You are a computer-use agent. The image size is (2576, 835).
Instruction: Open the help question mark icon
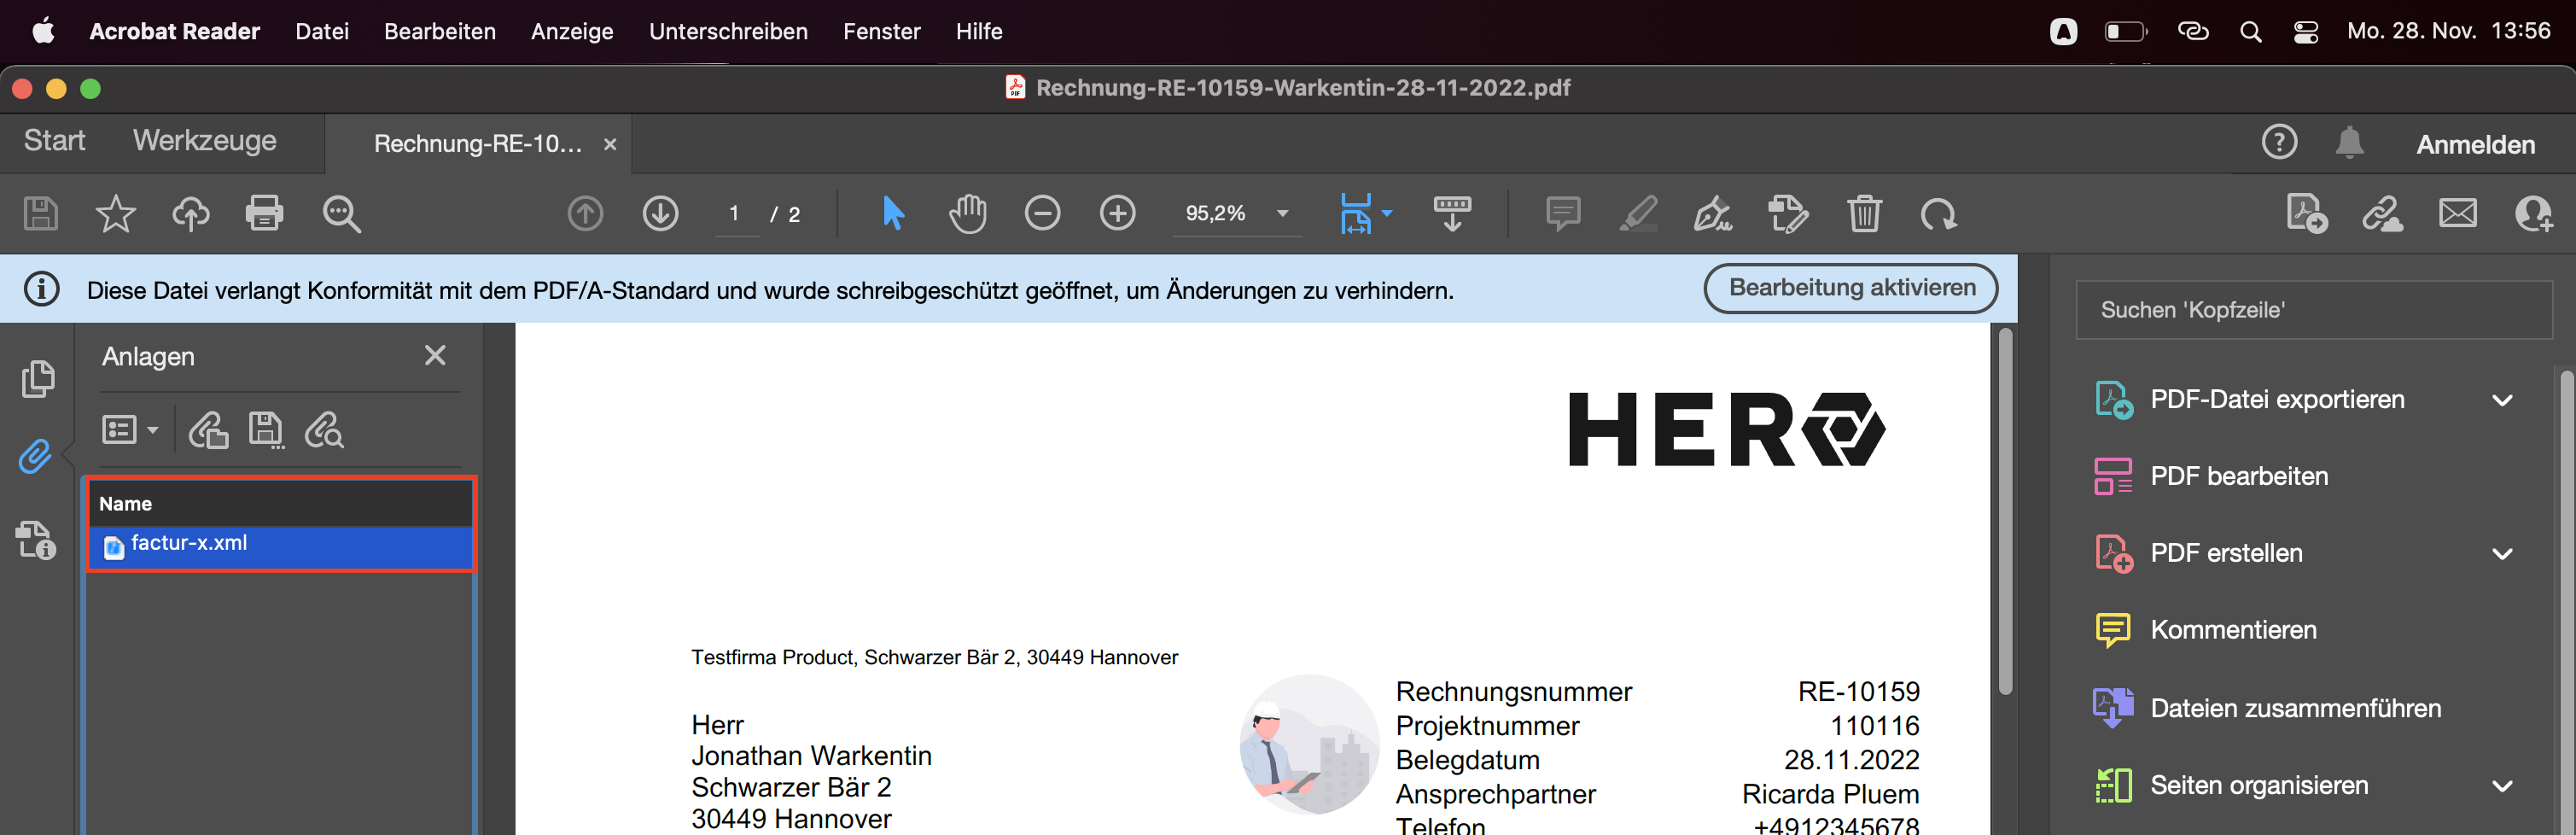pyautogui.click(x=2279, y=143)
